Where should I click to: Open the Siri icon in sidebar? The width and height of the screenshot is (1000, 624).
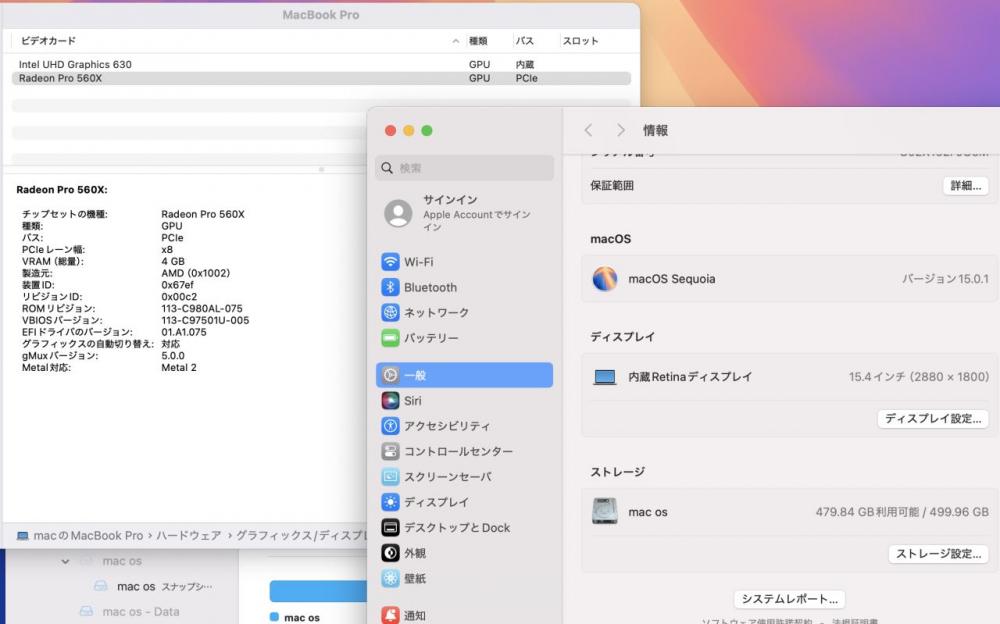tap(390, 401)
